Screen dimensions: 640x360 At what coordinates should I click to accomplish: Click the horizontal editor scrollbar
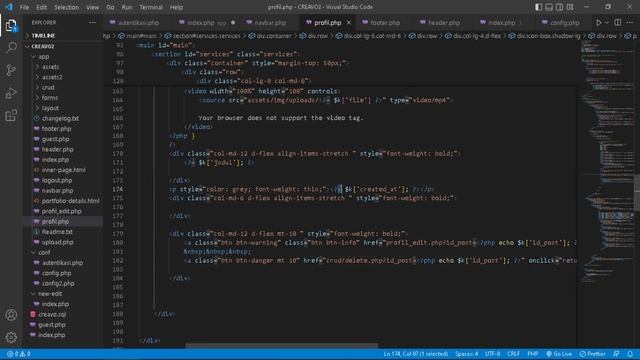(282, 346)
